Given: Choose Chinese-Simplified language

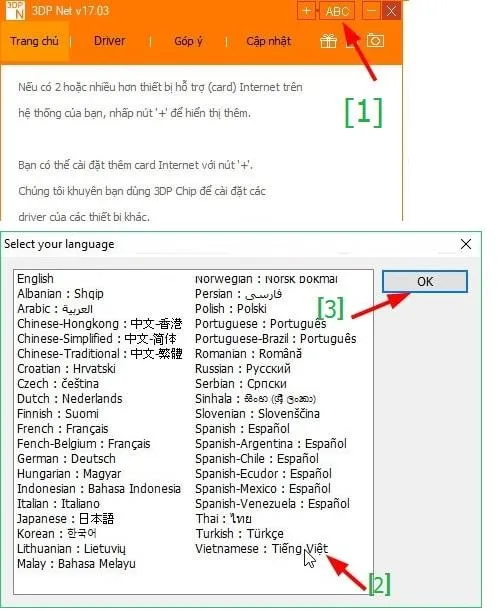Looking at the screenshot, I should coord(97,339).
